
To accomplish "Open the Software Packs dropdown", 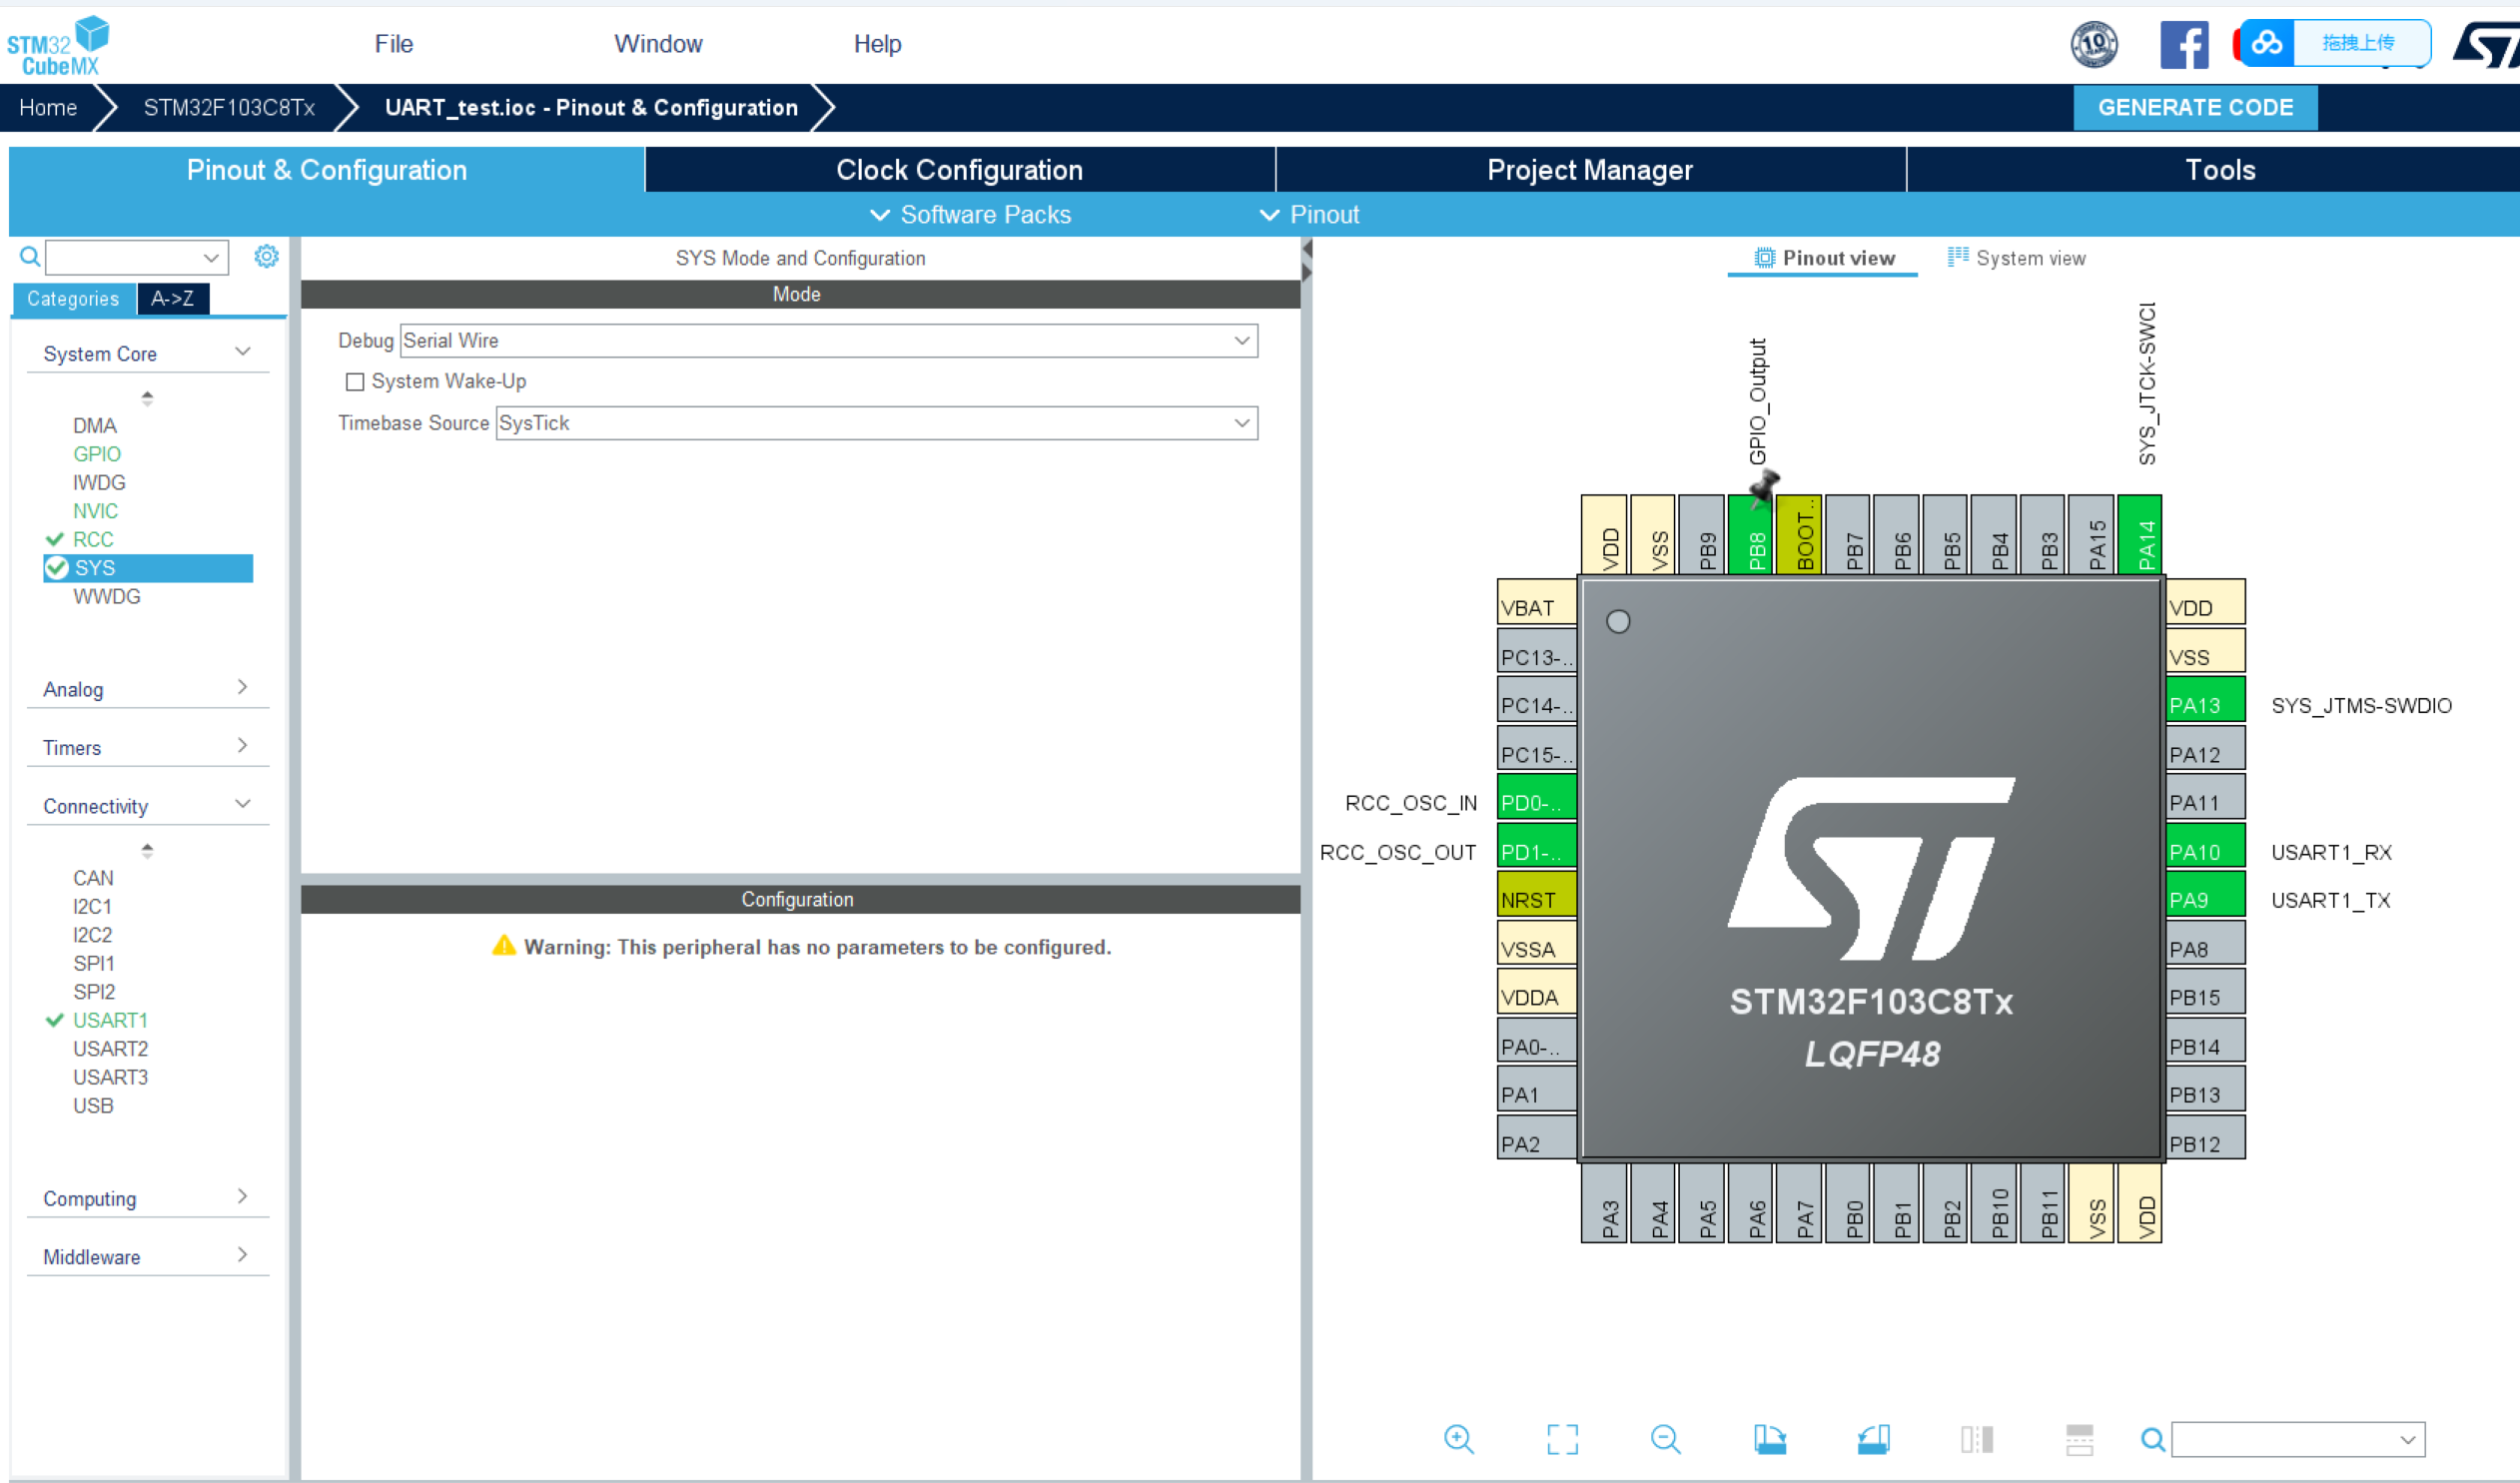I will coord(970,214).
